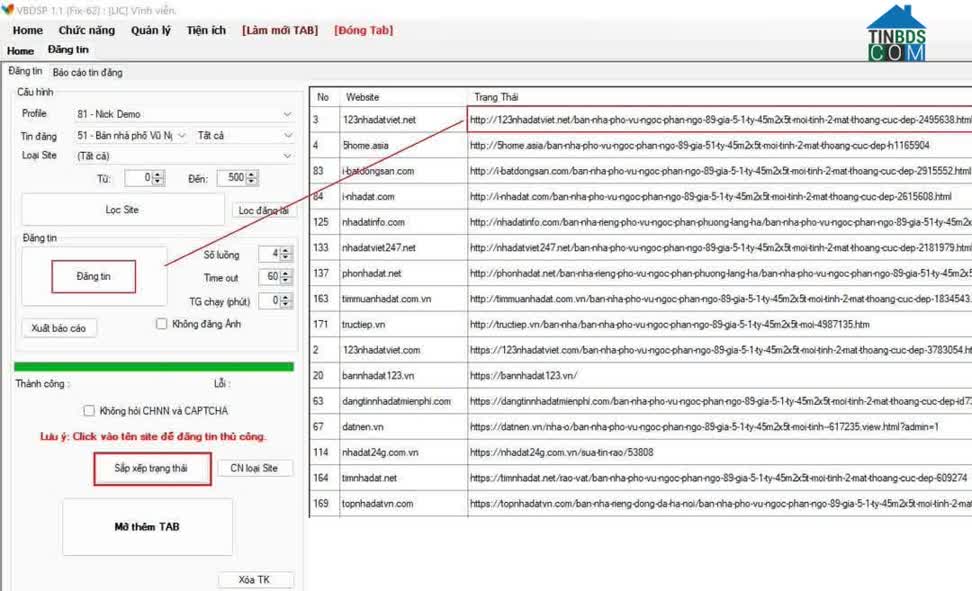Click the 5home.asia status URL
The image size is (972, 591).
(700, 145)
